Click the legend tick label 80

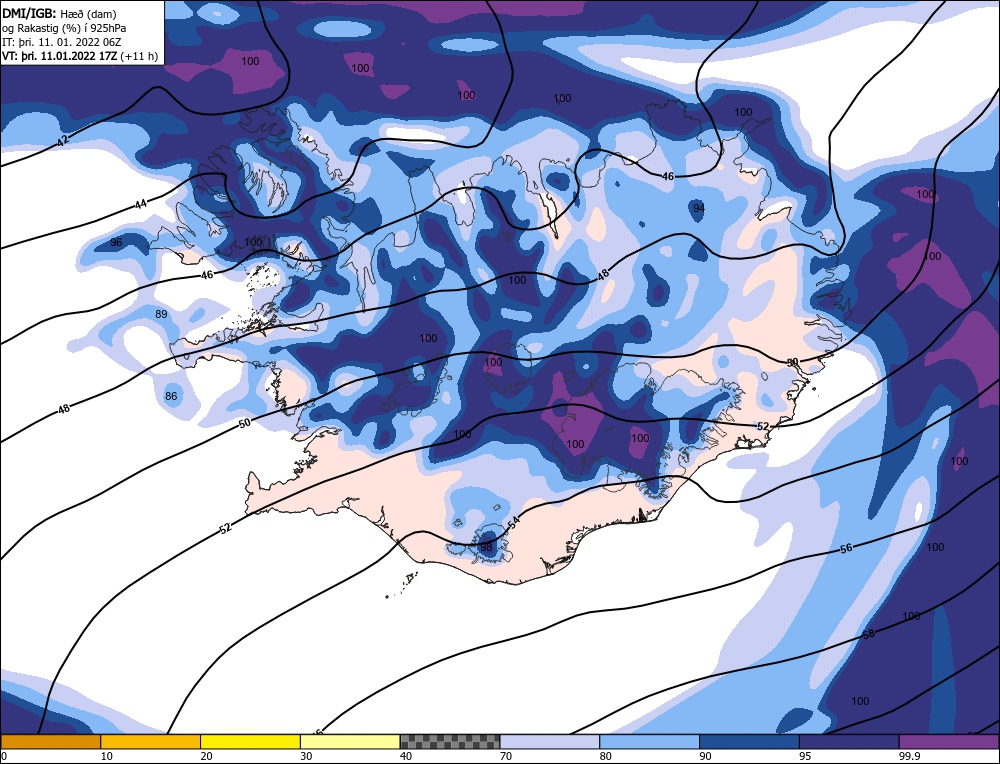pos(606,756)
